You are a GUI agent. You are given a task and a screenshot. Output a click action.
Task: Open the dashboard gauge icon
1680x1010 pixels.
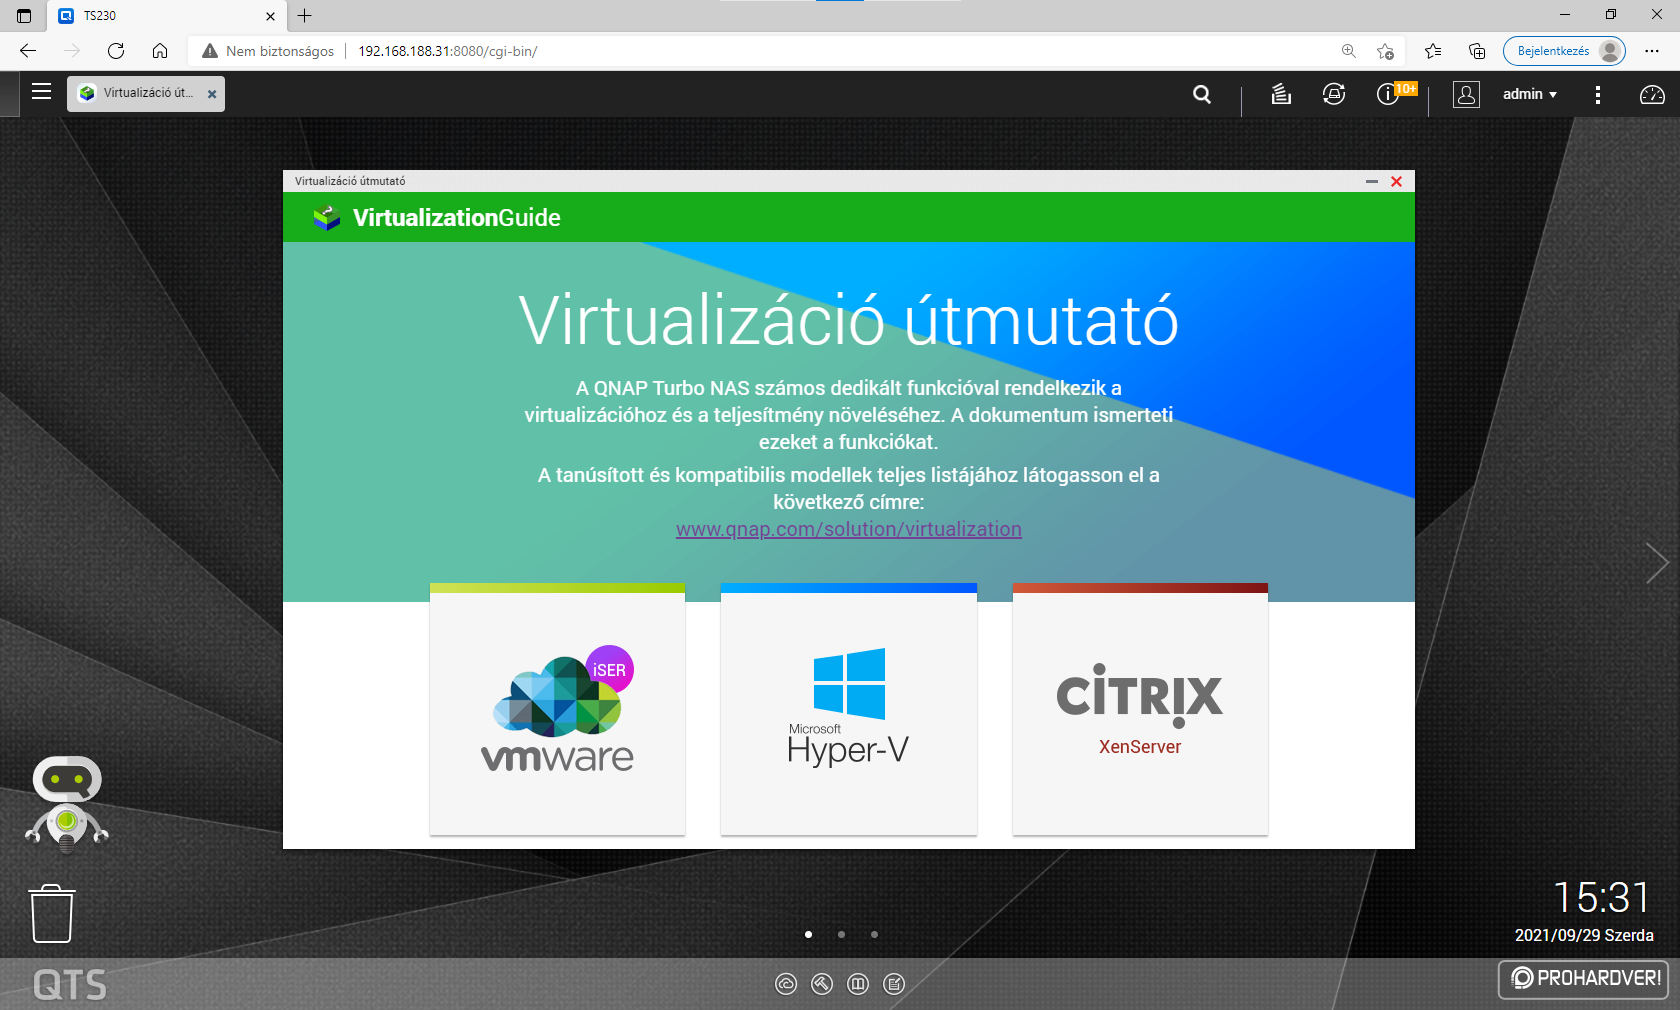(1652, 94)
